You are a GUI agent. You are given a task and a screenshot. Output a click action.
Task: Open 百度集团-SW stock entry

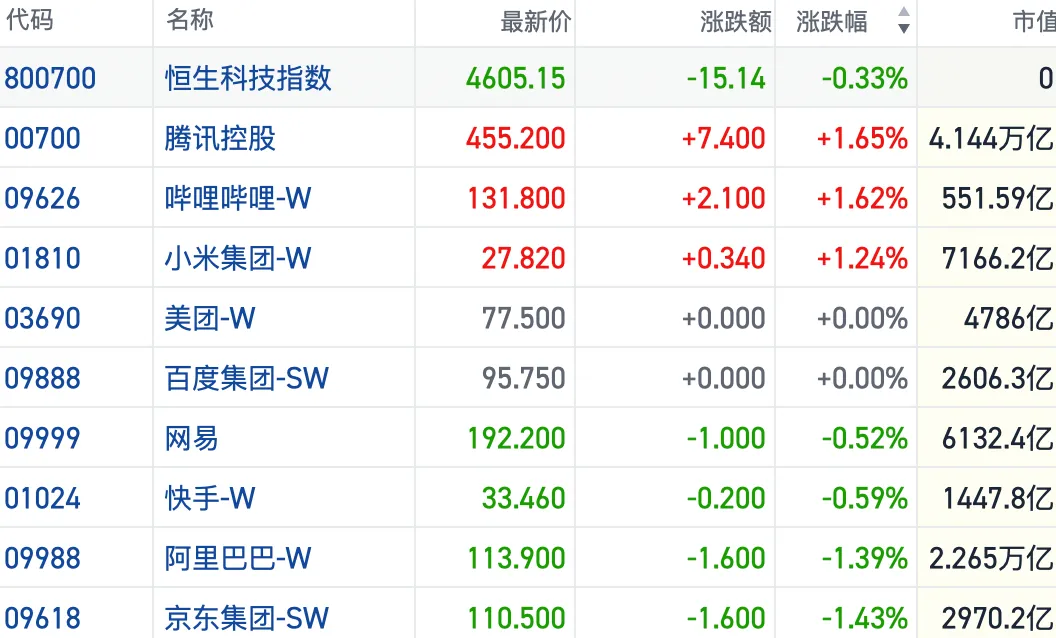tap(246, 378)
